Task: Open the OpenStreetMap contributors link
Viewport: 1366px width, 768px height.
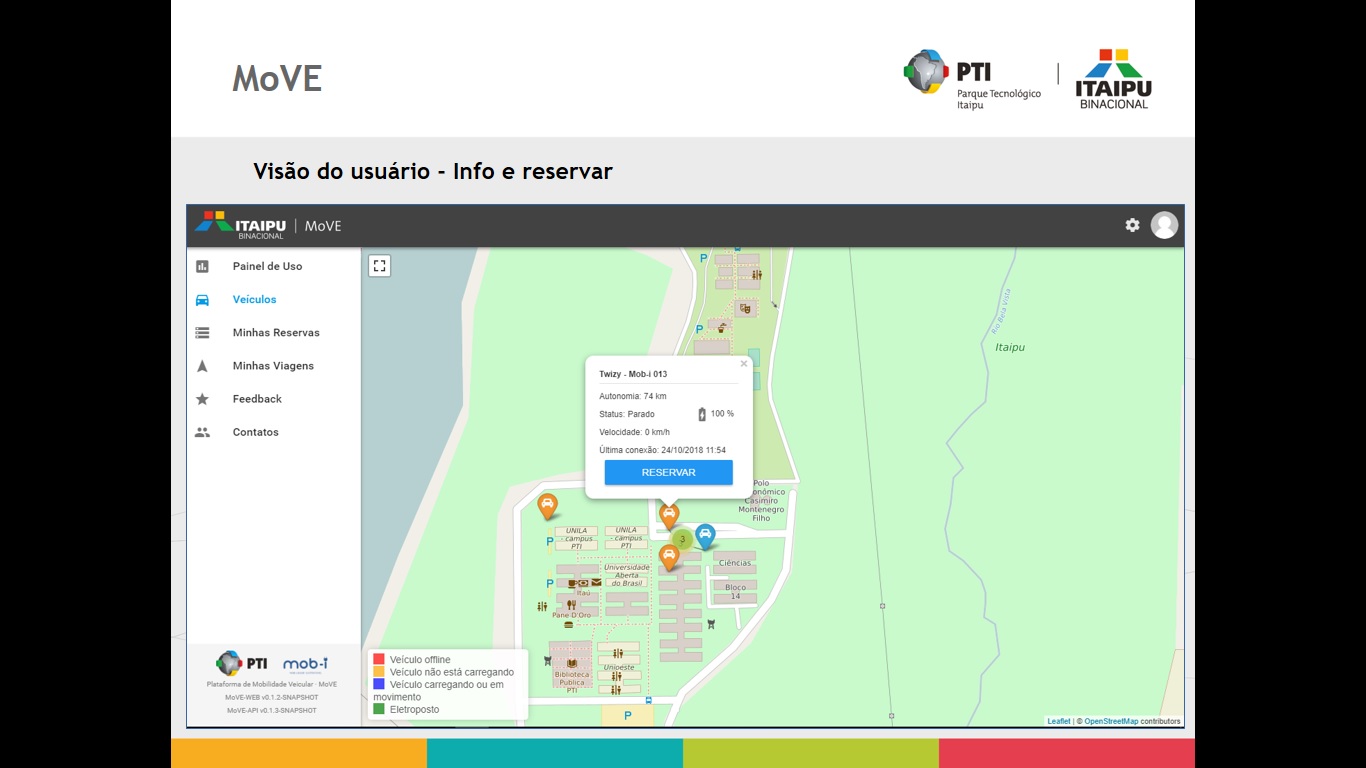Action: [x=1111, y=721]
